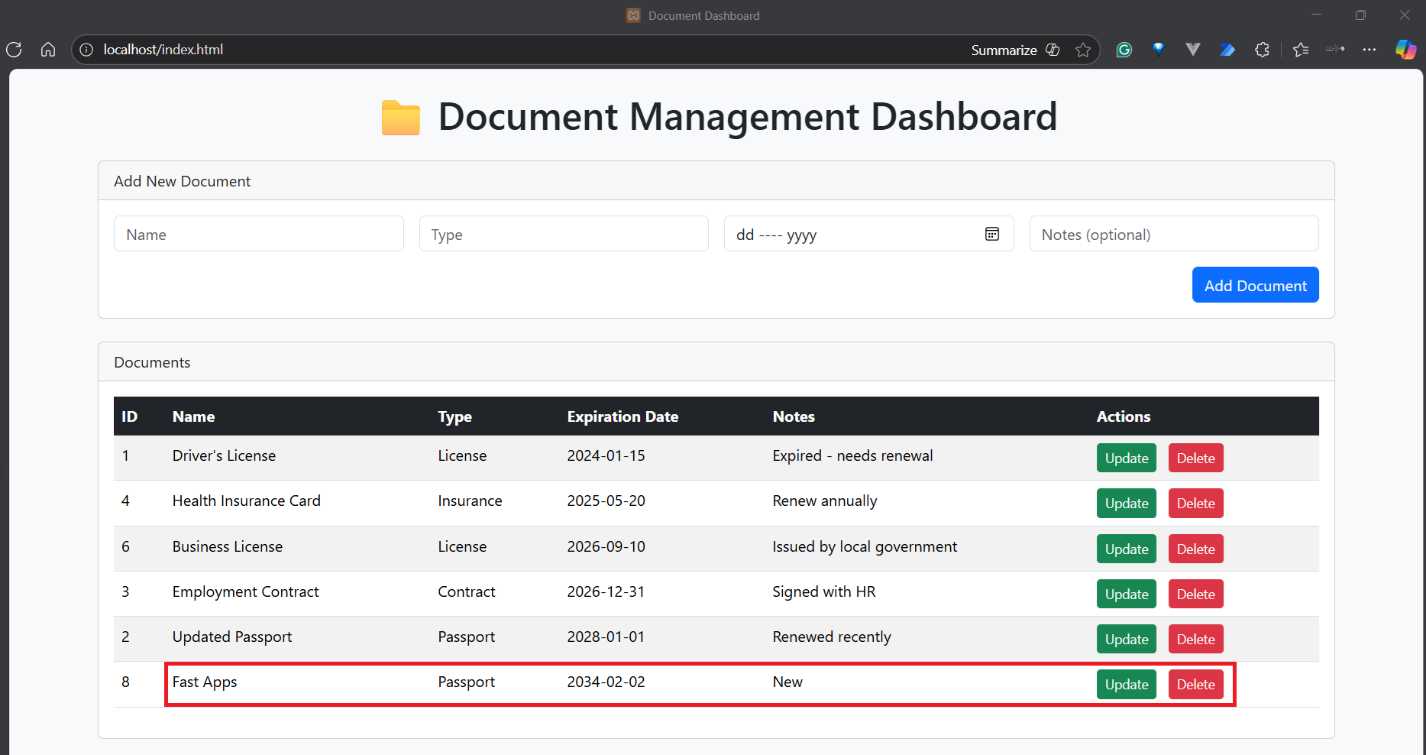
Task: Click the Business License name cell
Action: tap(227, 547)
